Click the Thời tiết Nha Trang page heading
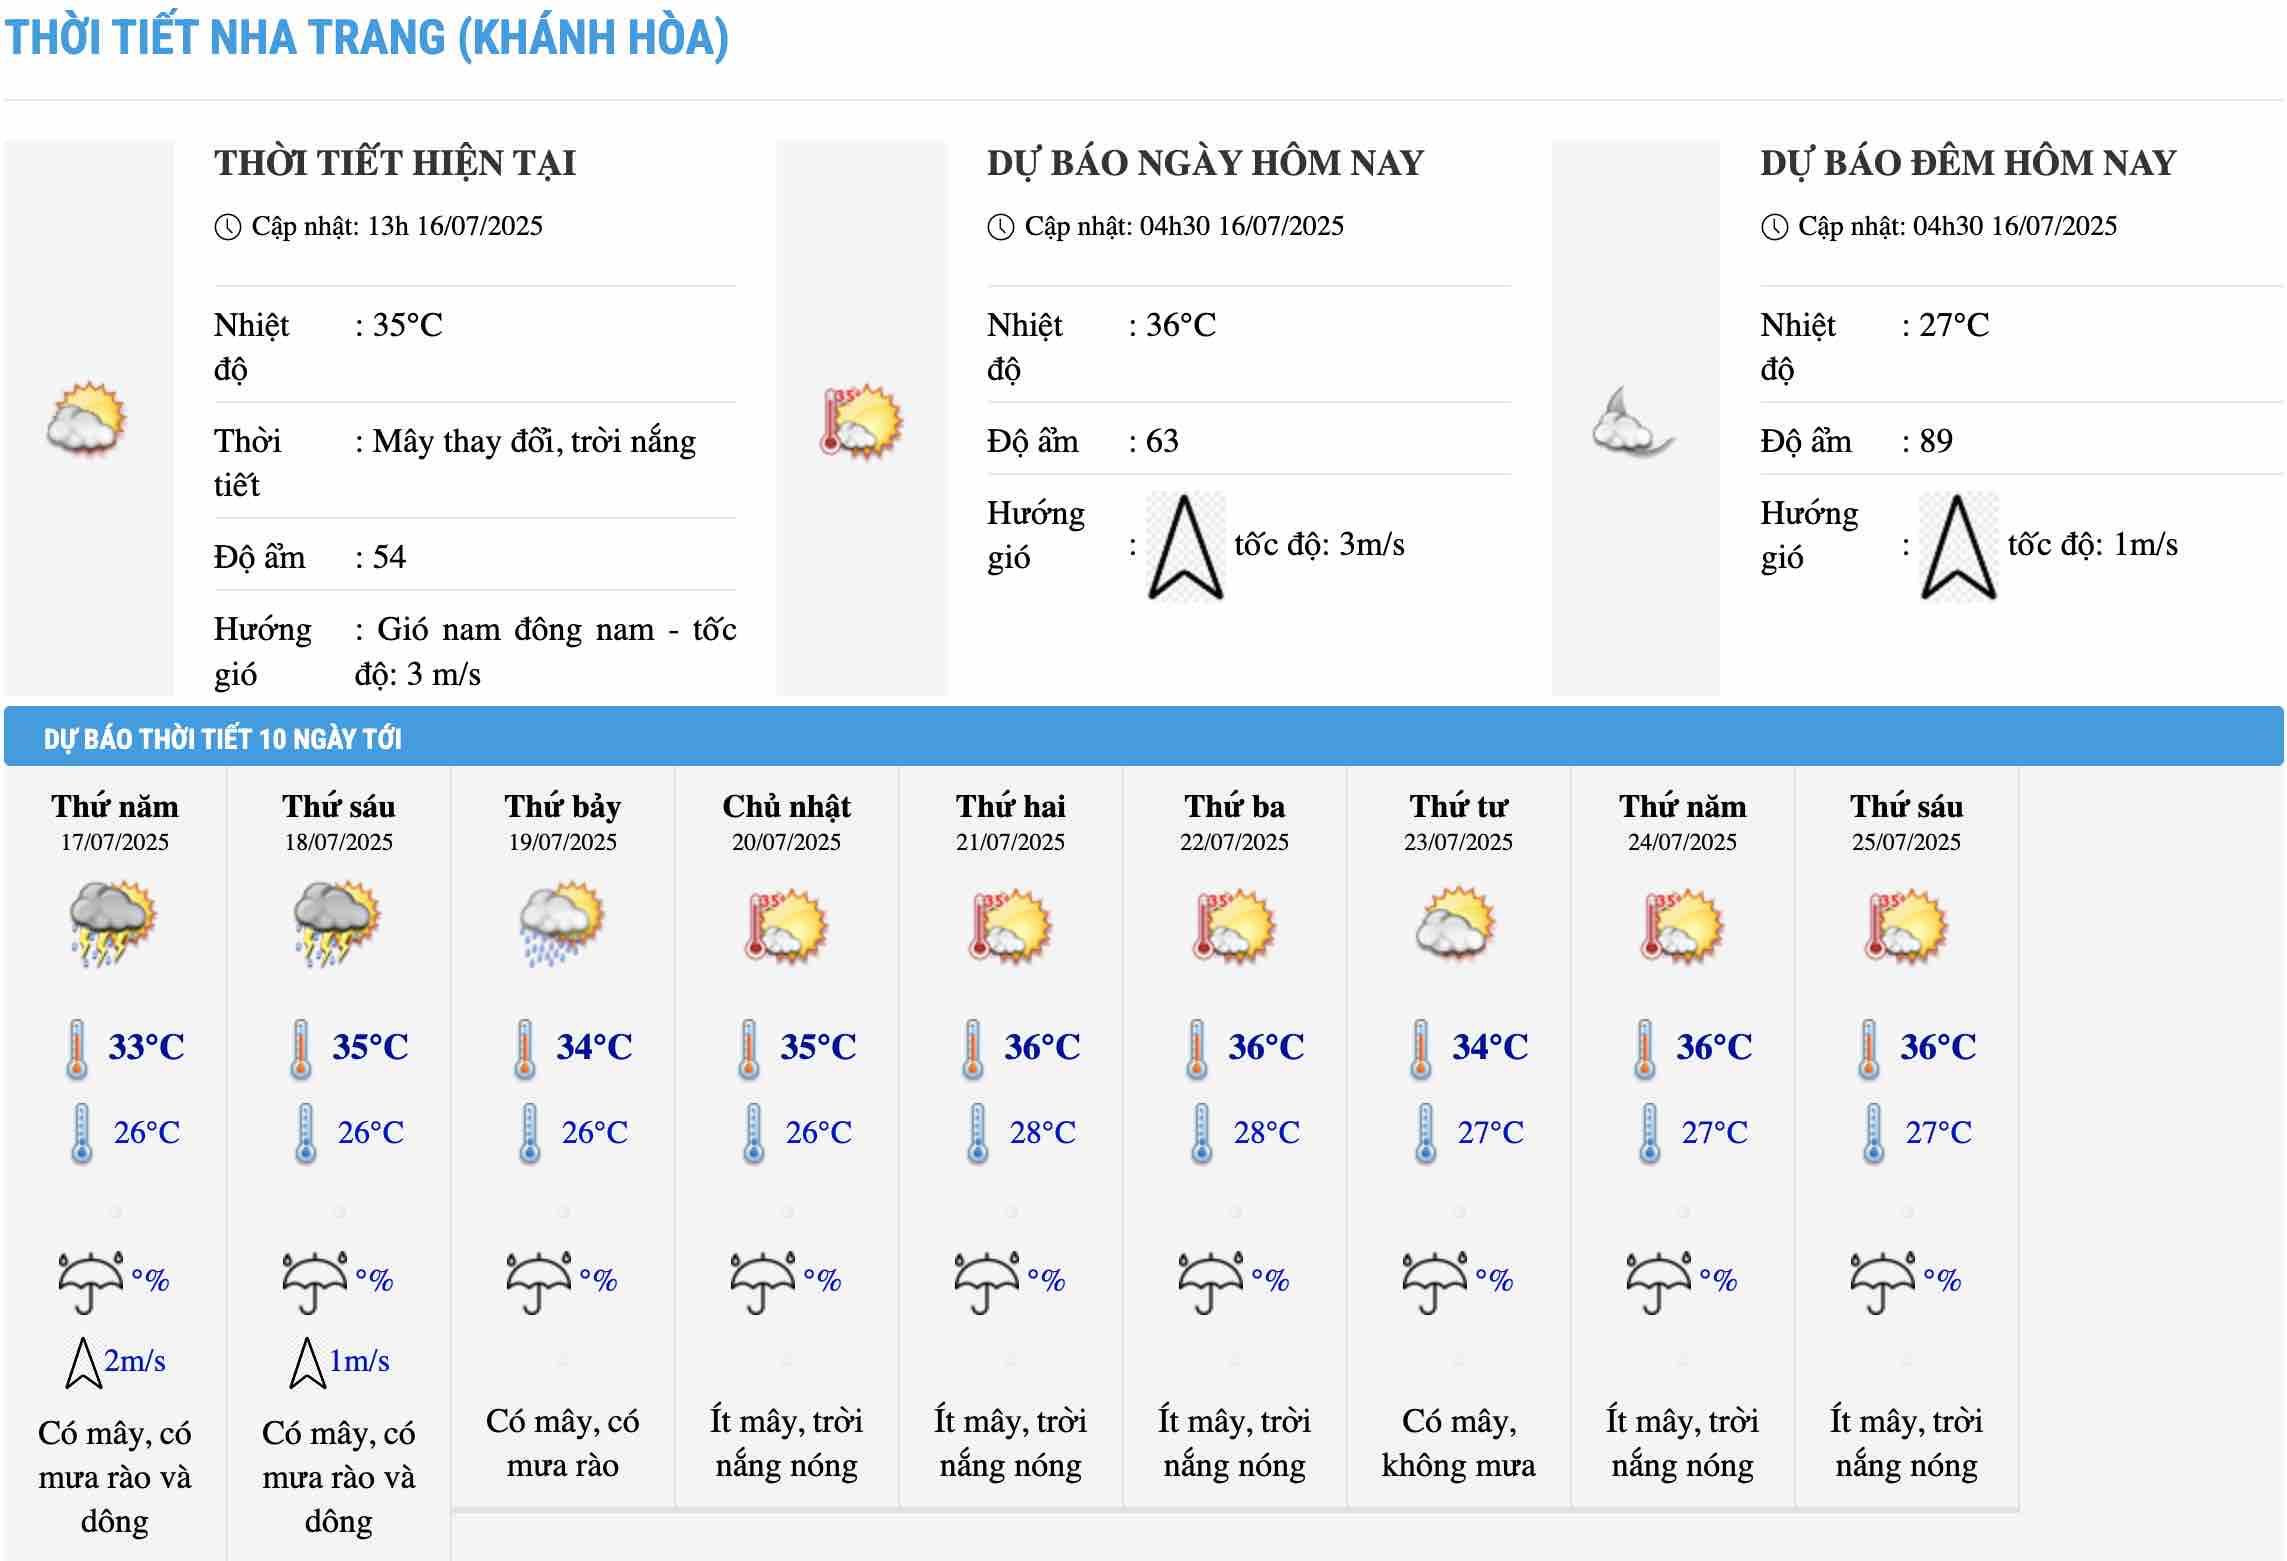 click(x=367, y=38)
